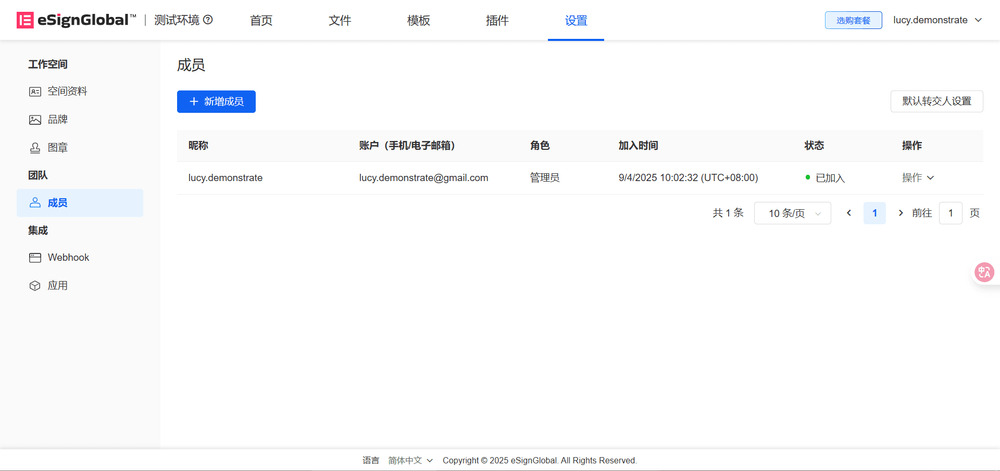Open 应用 apps in the sidebar
The image size is (1000, 471).
(x=58, y=285)
